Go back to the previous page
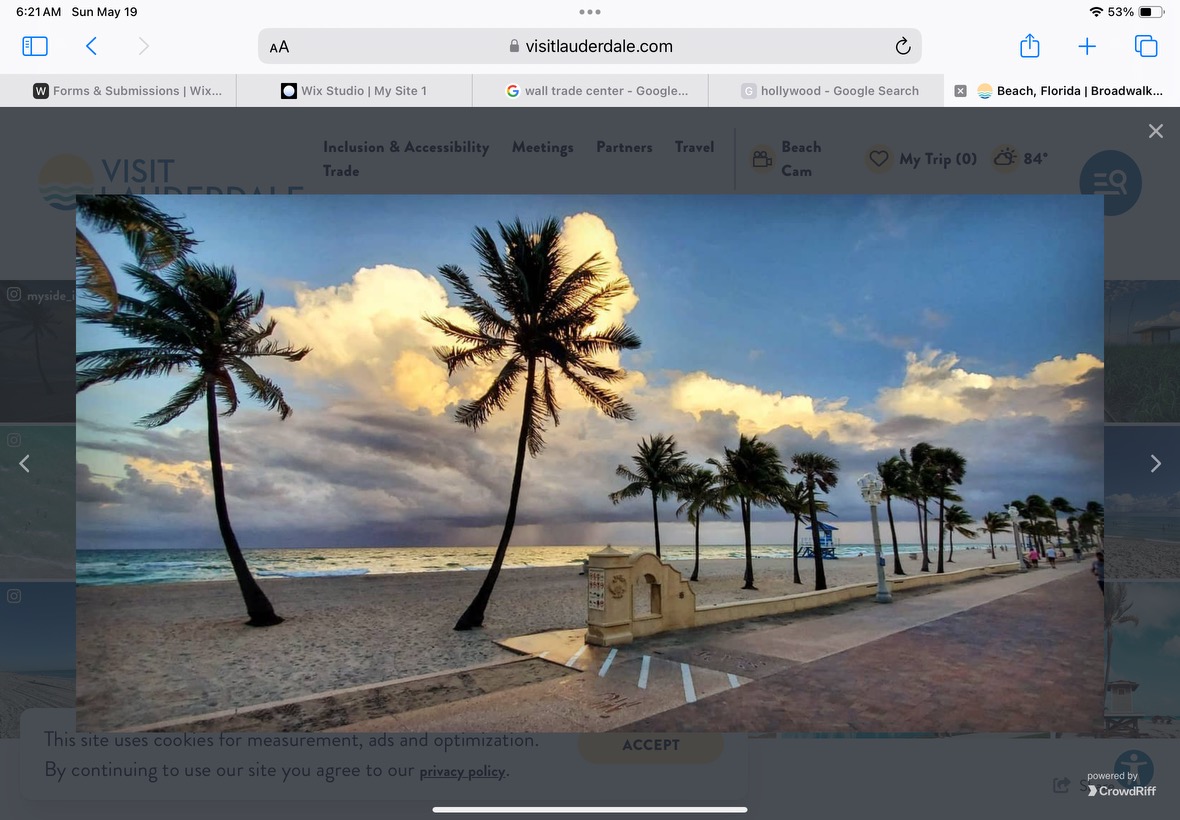Screen dimensions: 1180x820 point(91,47)
